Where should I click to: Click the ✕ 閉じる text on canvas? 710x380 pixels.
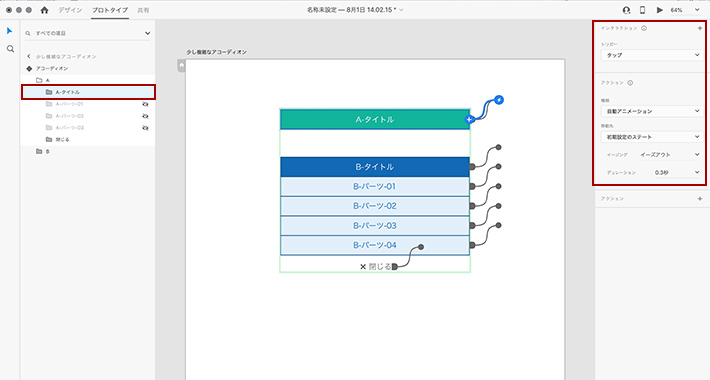tap(375, 267)
